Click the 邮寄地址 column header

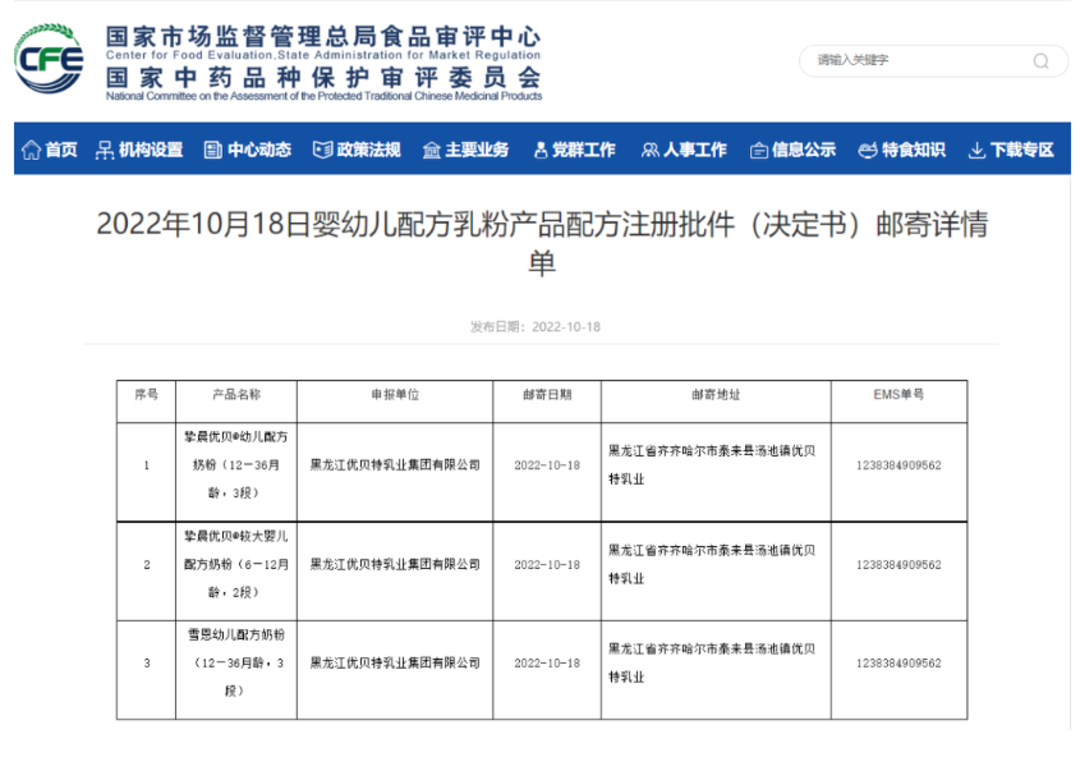tap(716, 395)
